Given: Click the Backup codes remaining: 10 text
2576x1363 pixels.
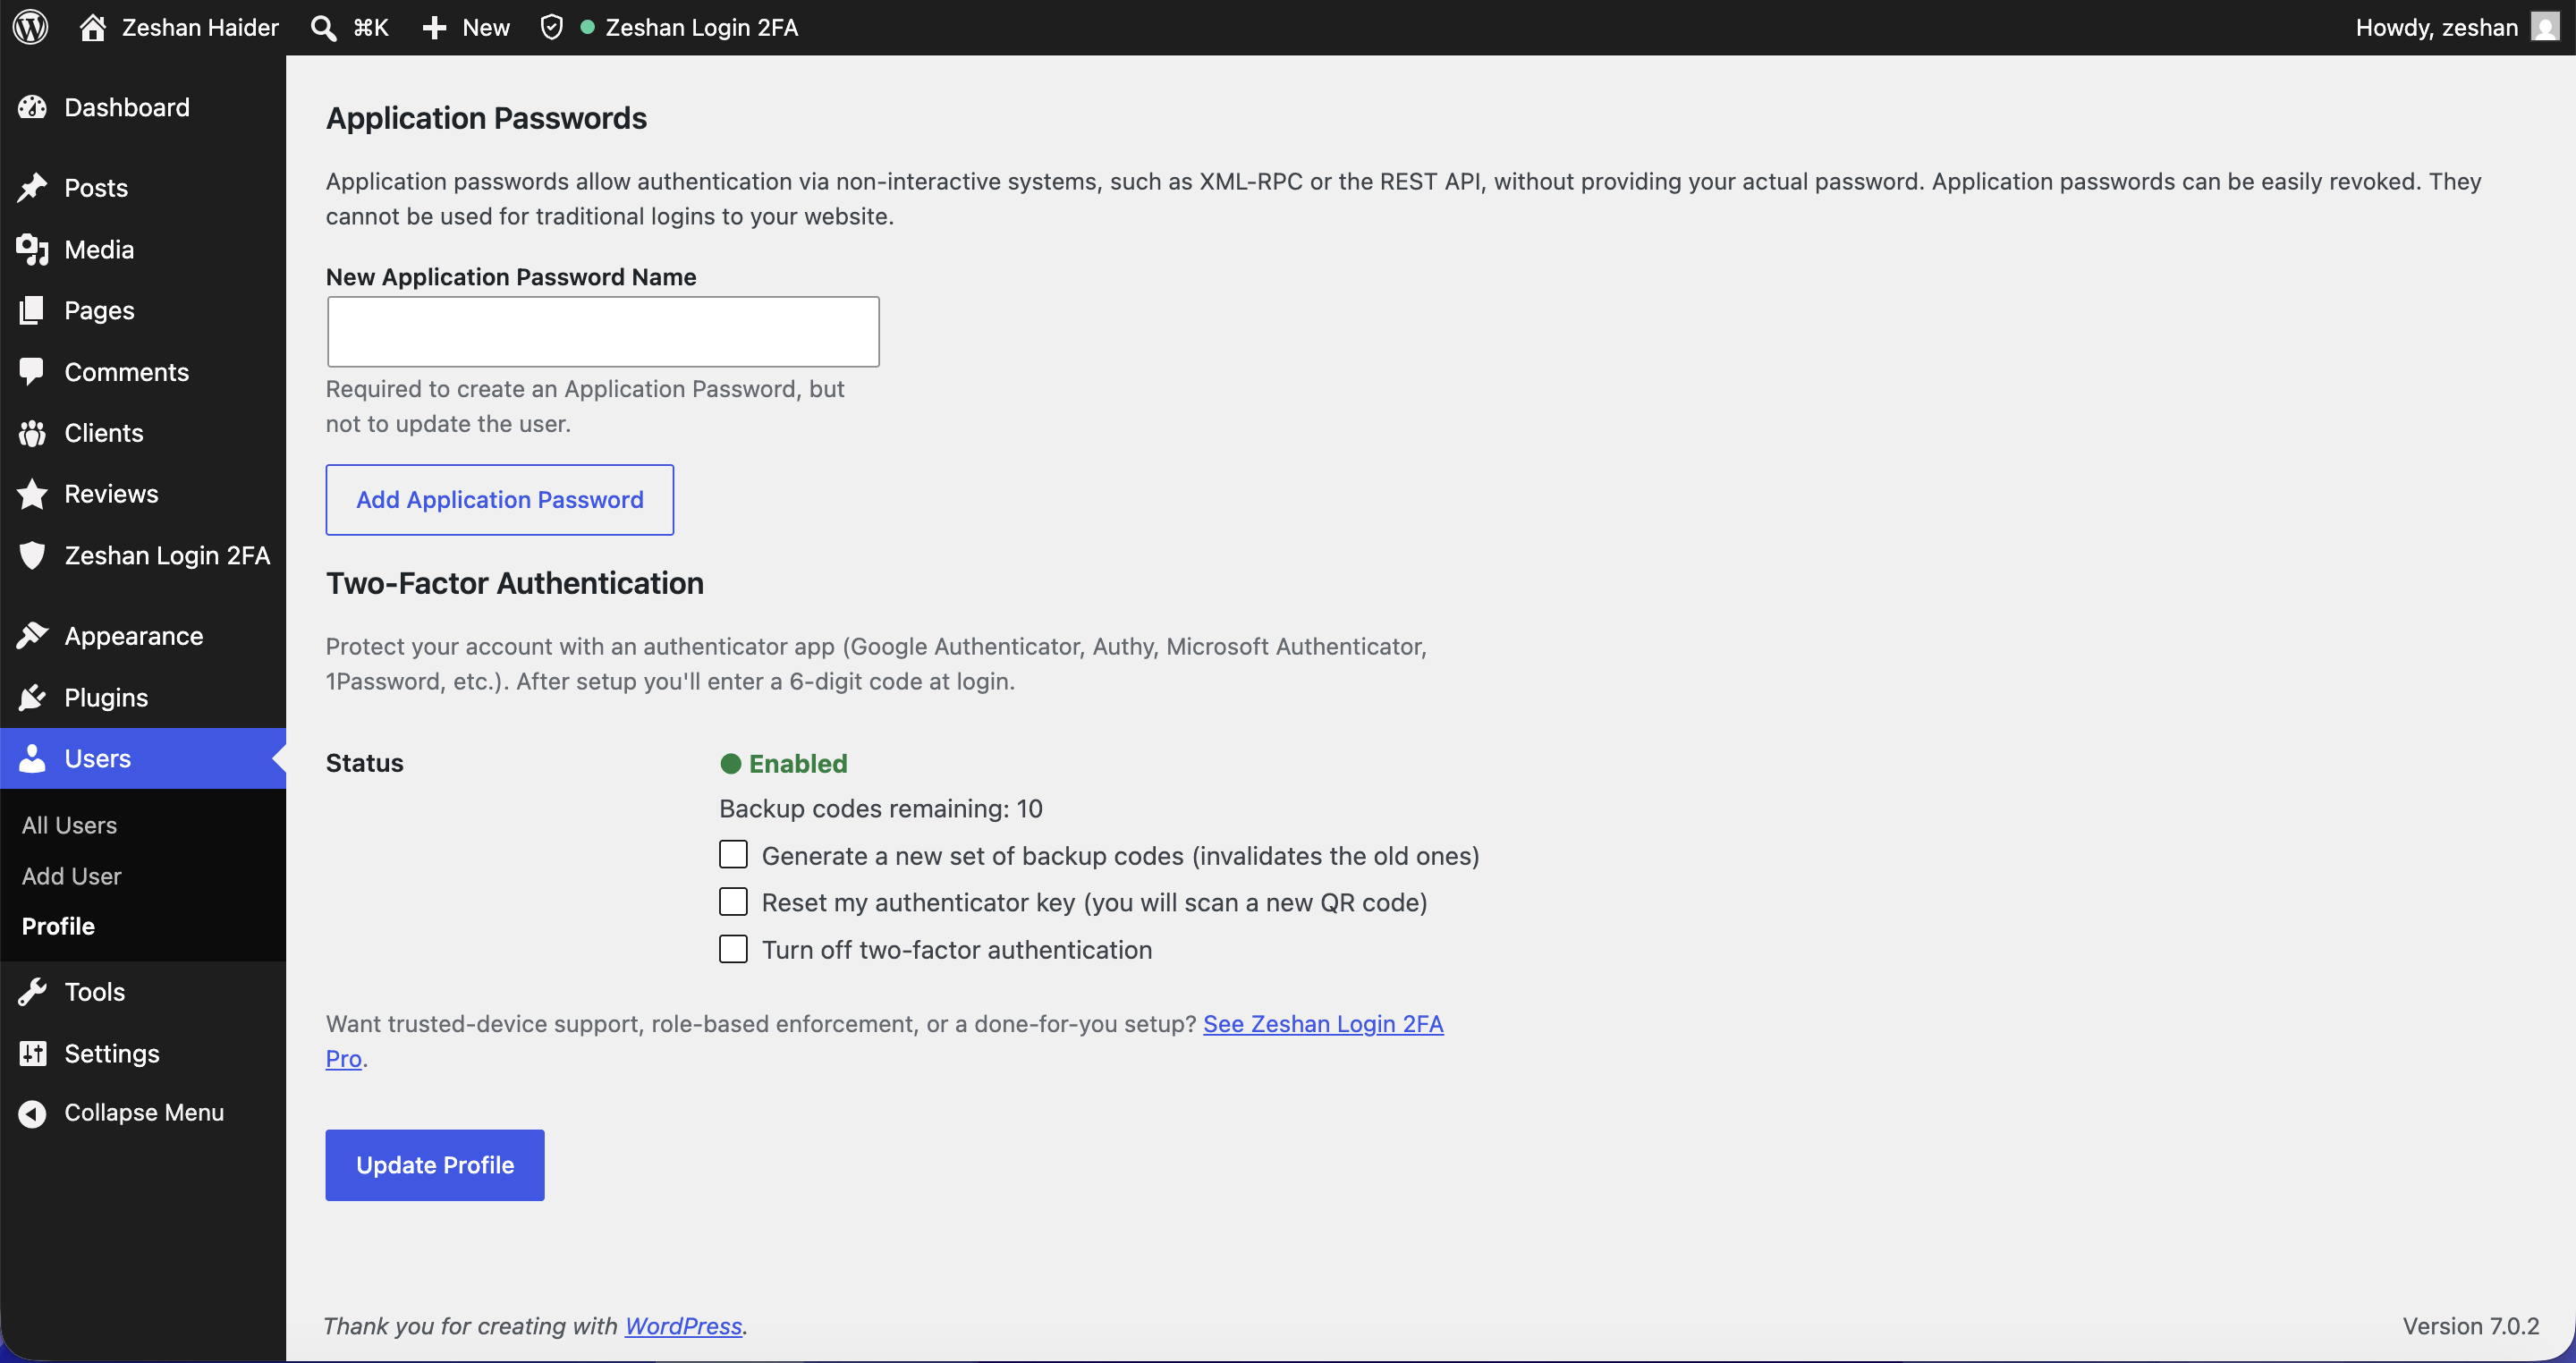Looking at the screenshot, I should pyautogui.click(x=880, y=808).
